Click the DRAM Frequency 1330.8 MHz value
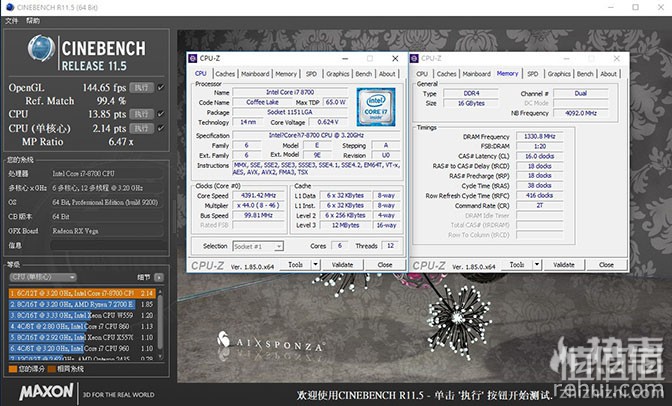 pyautogui.click(x=540, y=136)
